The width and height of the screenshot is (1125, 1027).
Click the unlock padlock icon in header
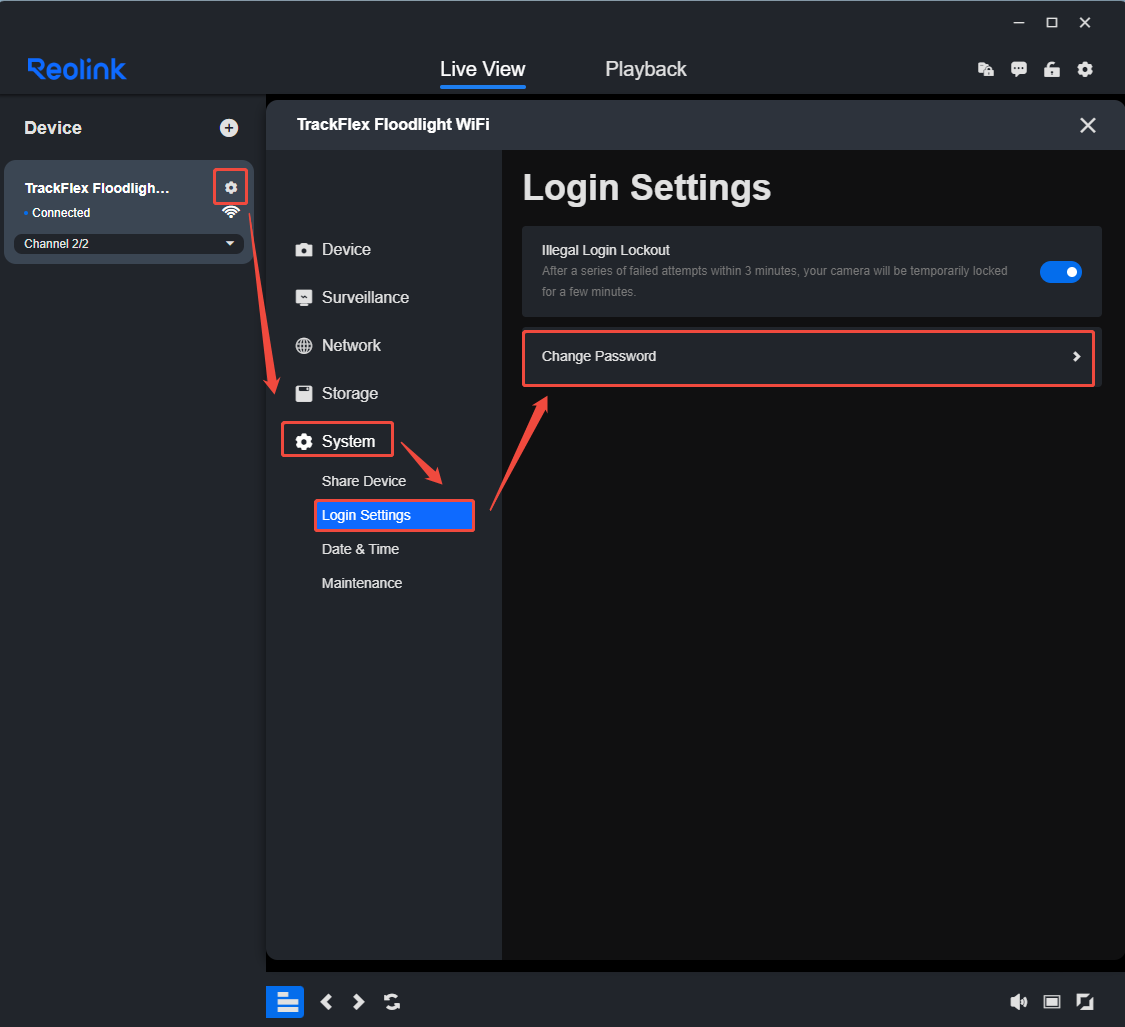[1052, 69]
